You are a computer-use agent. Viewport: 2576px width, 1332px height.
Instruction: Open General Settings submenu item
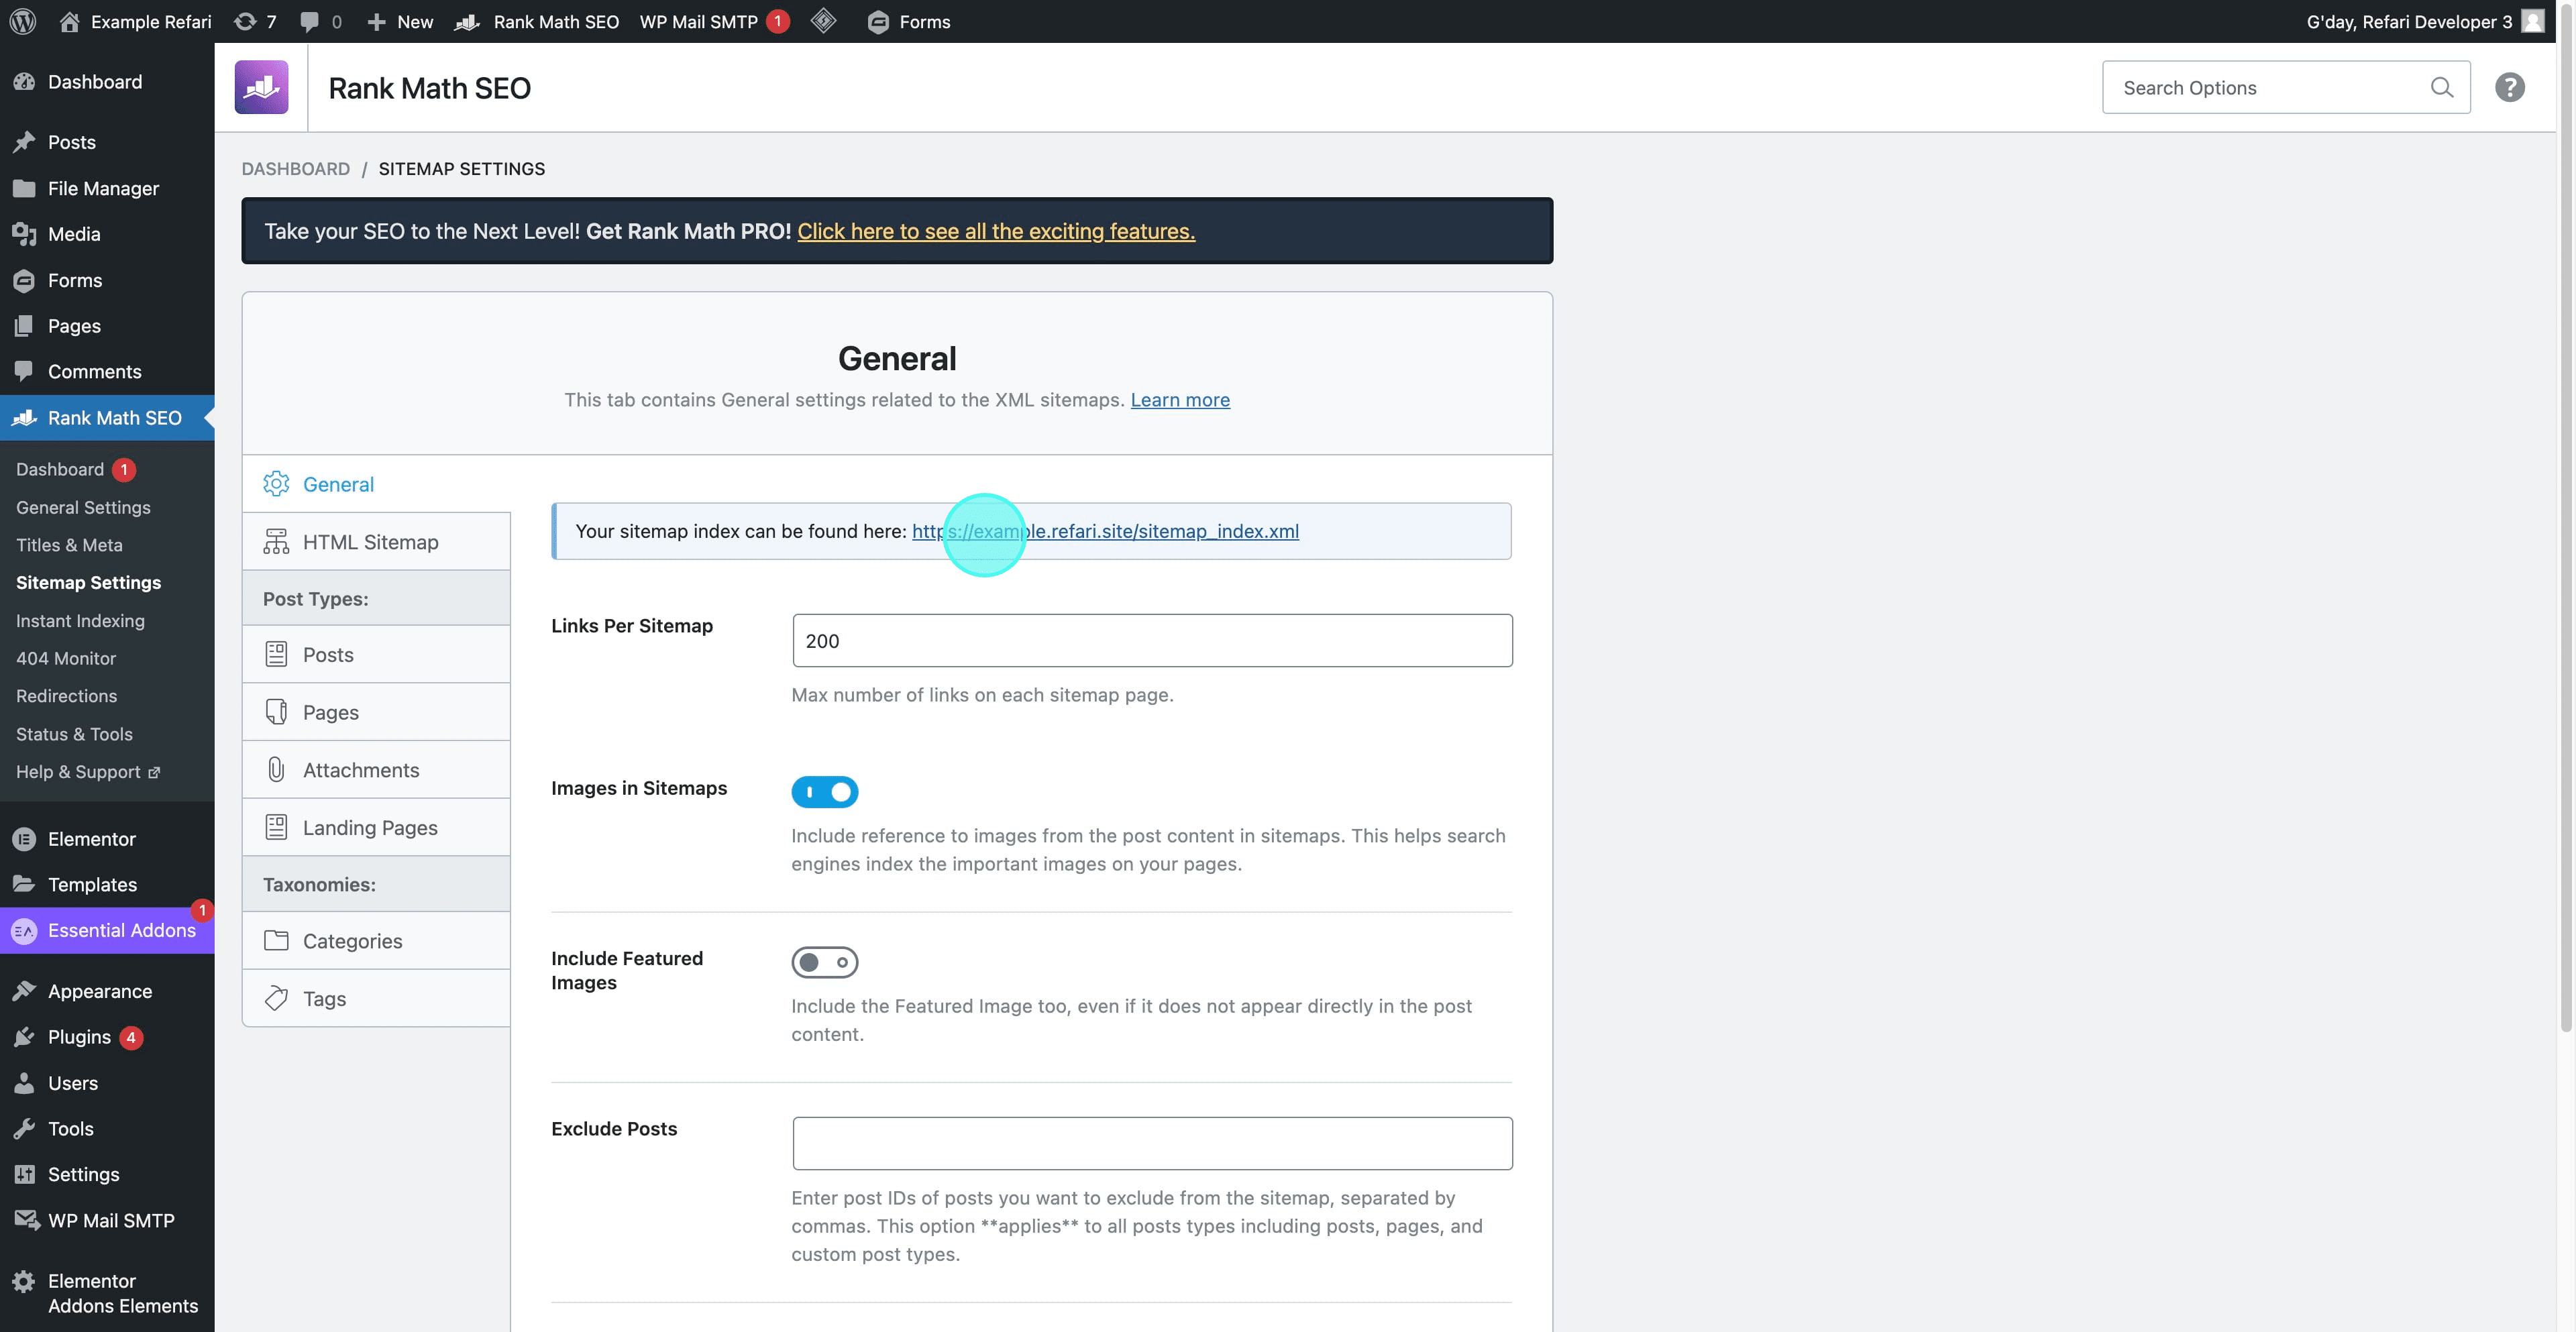[x=83, y=507]
